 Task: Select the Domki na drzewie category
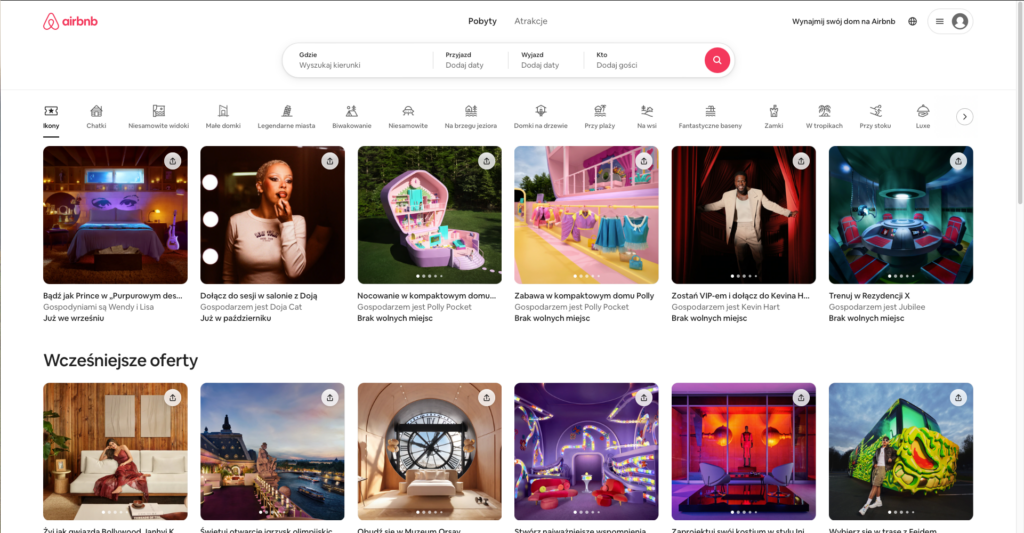pos(540,116)
